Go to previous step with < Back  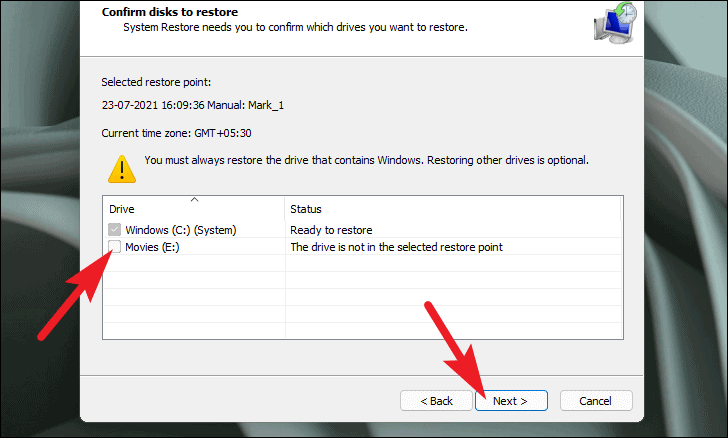[436, 401]
